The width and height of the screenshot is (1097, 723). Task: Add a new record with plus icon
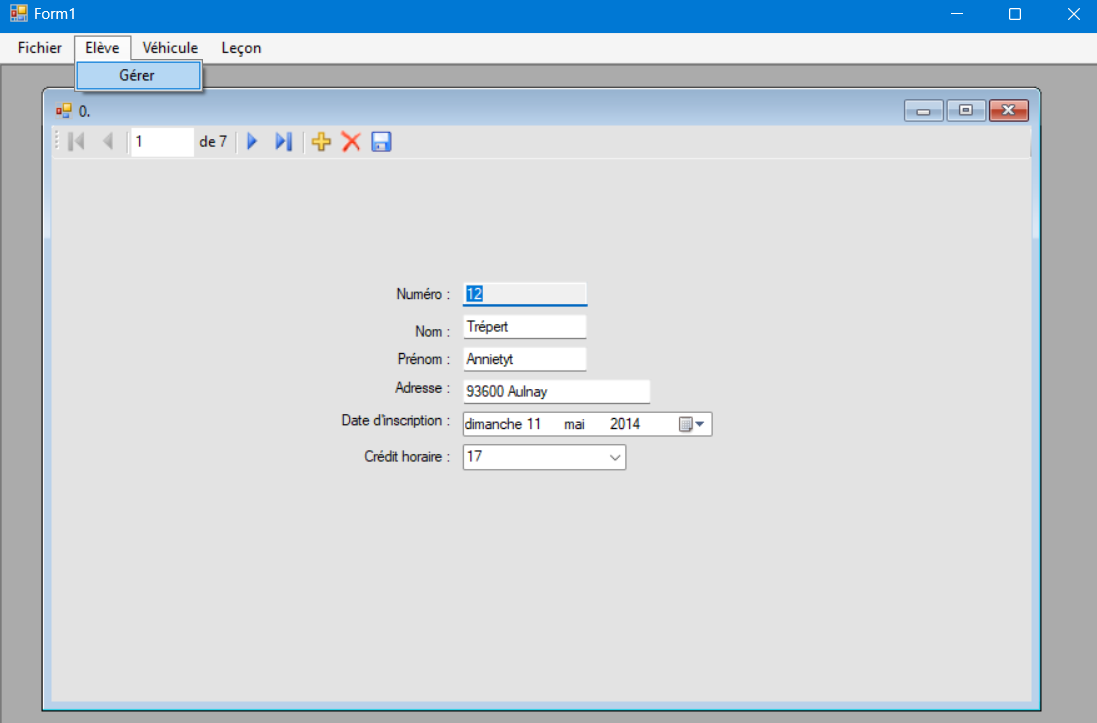click(321, 142)
